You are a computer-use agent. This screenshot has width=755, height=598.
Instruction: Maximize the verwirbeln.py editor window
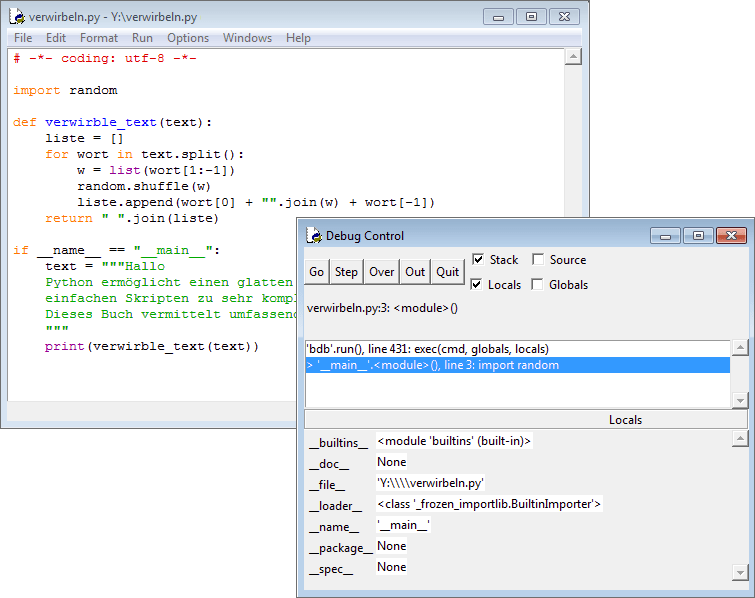point(531,17)
